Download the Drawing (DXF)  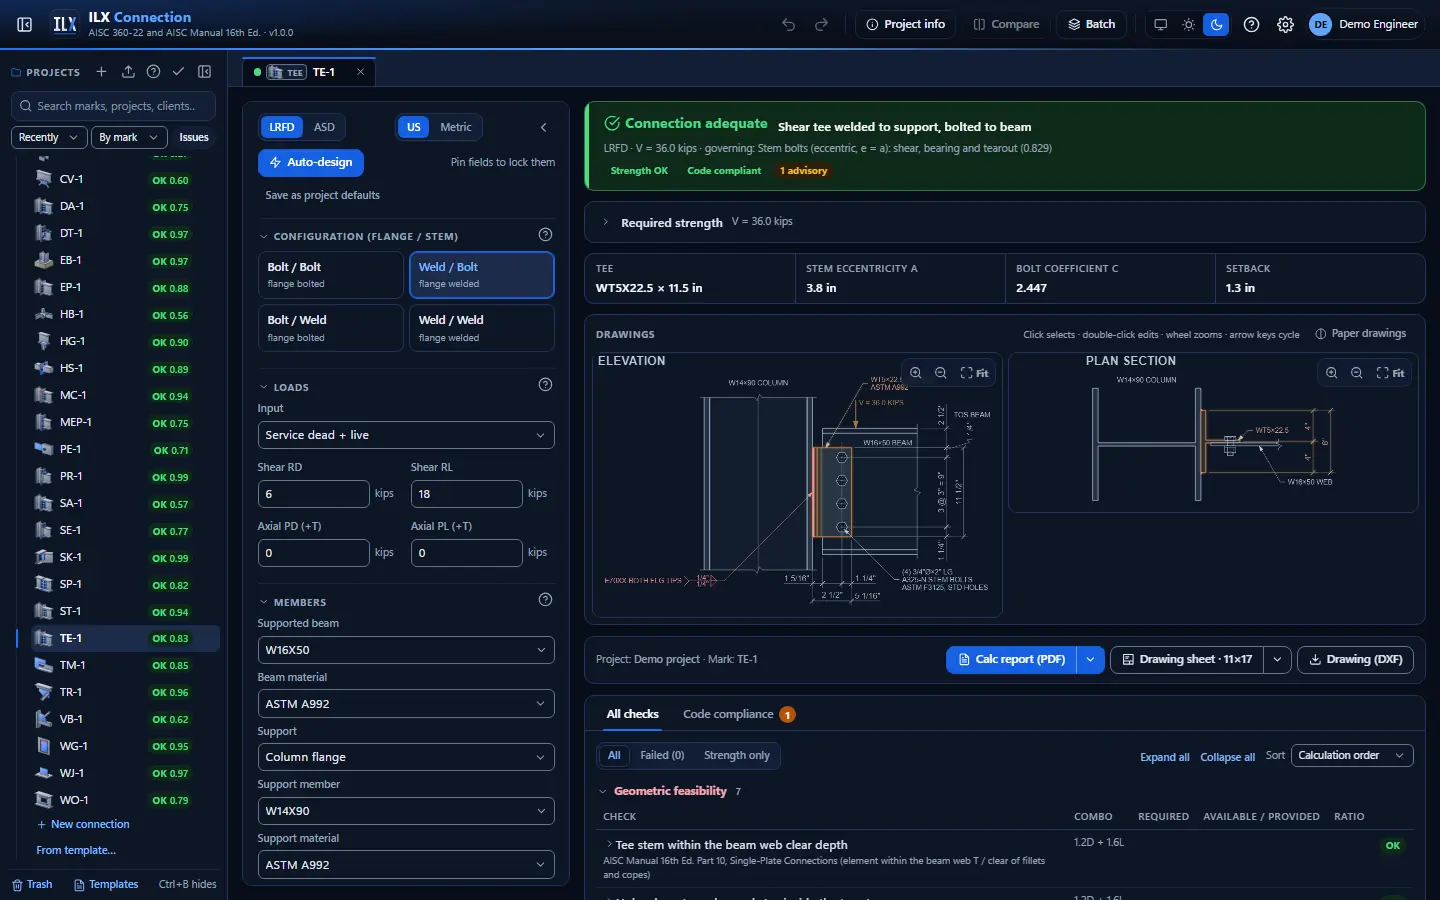tap(1355, 660)
